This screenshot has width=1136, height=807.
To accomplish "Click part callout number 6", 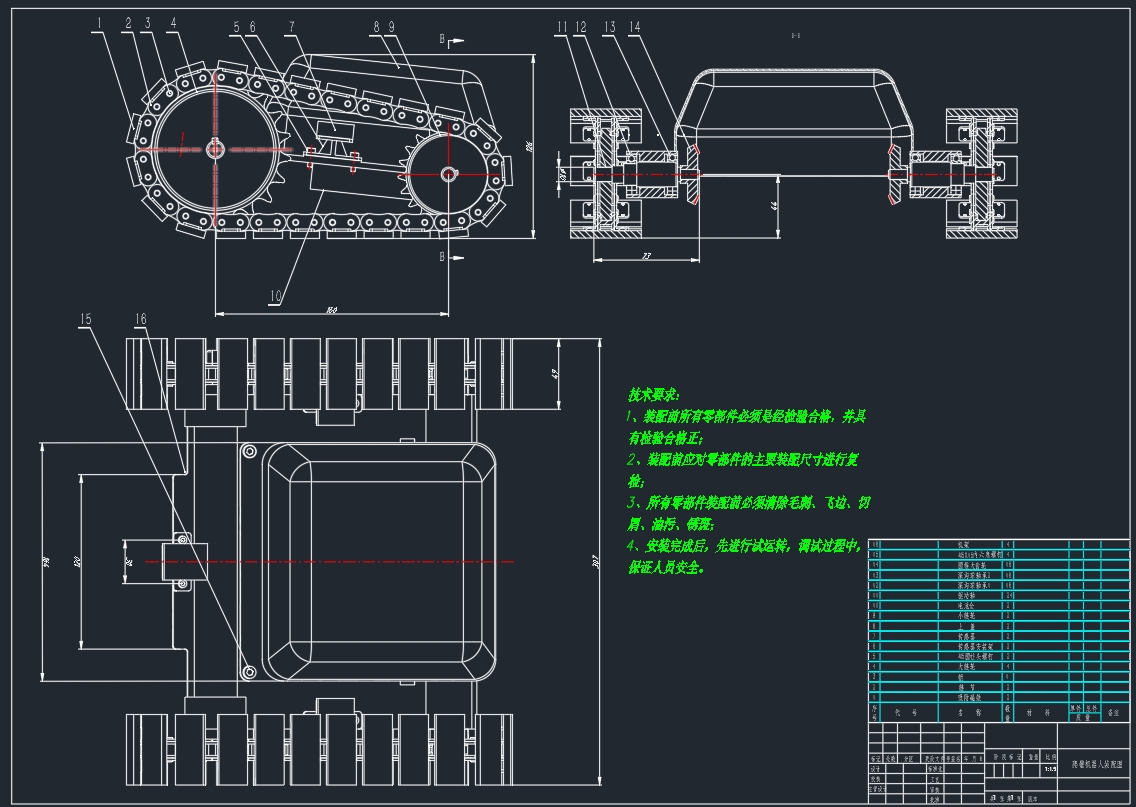I will pos(252,28).
